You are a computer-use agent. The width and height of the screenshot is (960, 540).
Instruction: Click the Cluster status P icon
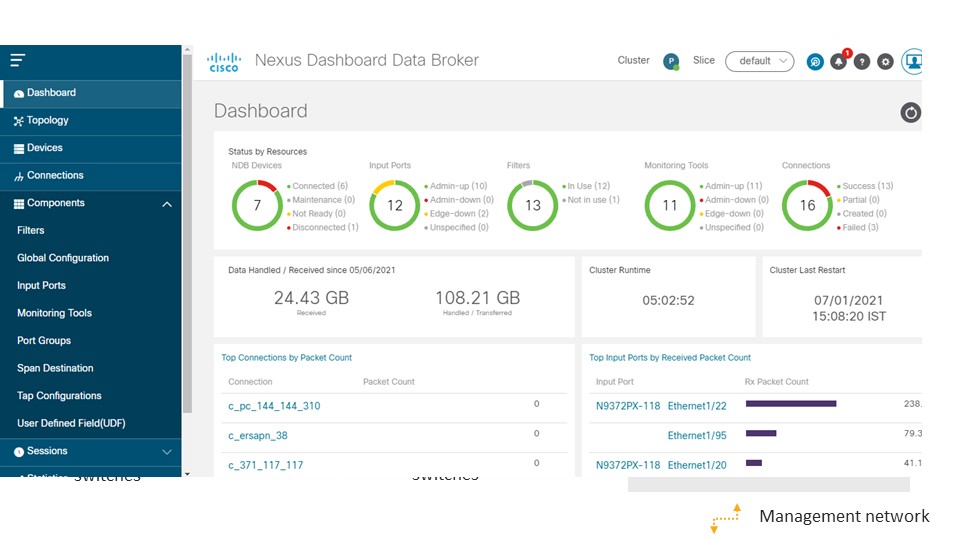point(671,61)
